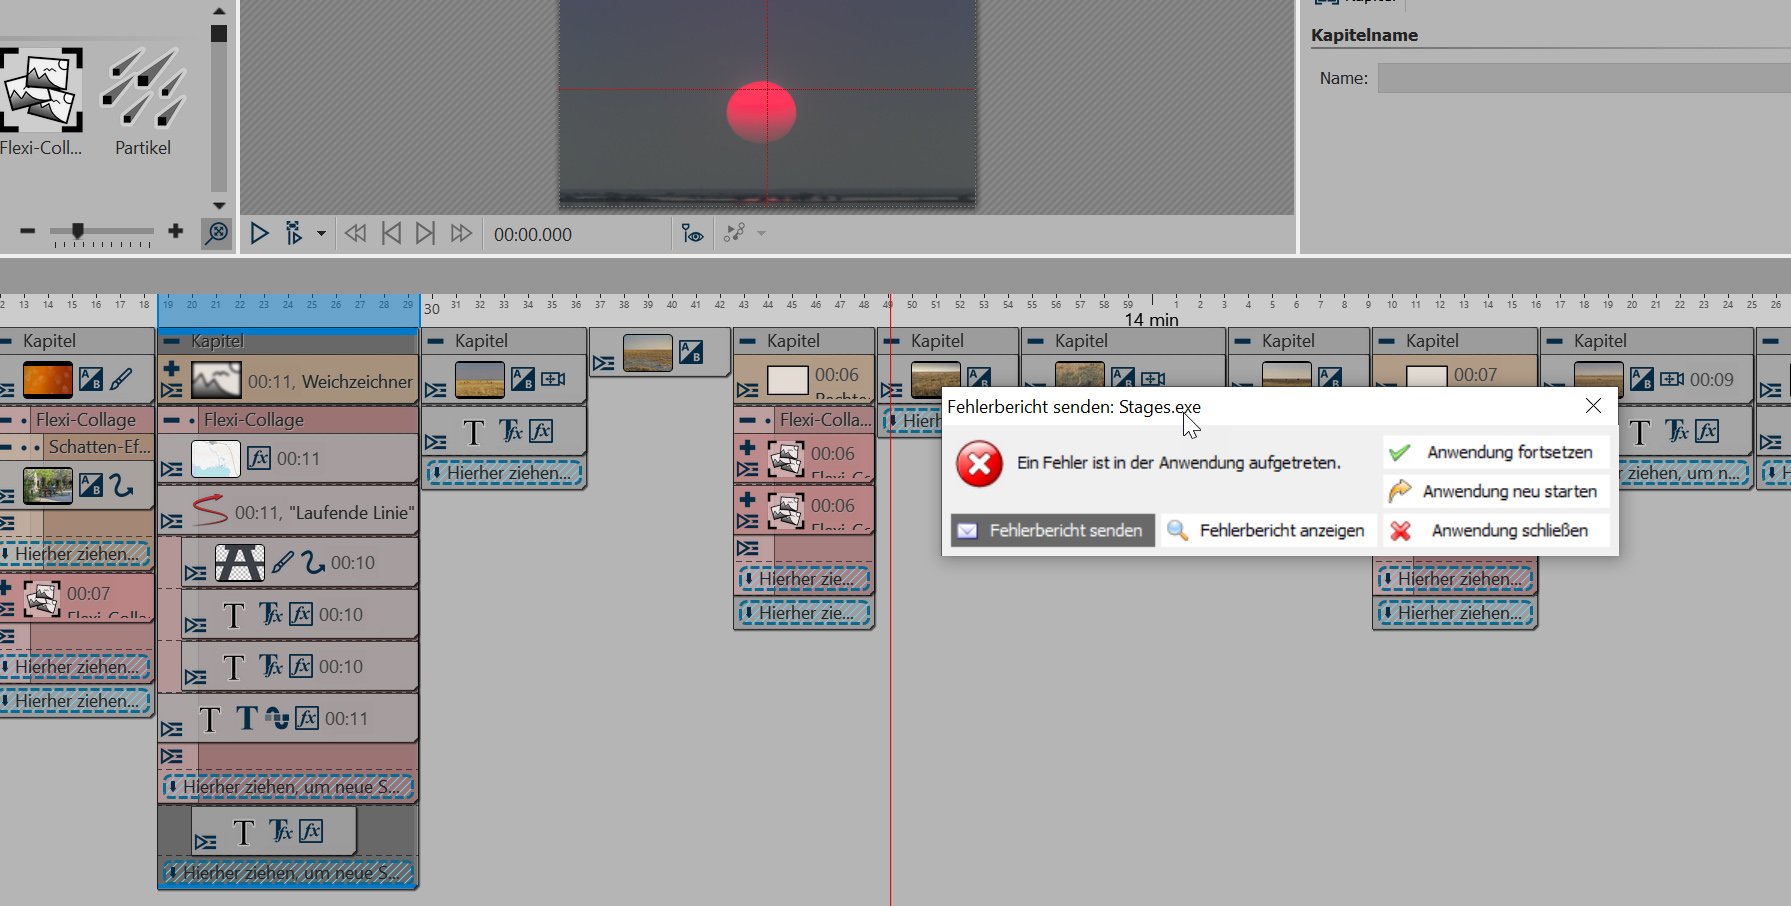Viewport: 1791px width, 906px height.
Task: Open the dropdown arrow next to play-from-here
Action: [321, 234]
